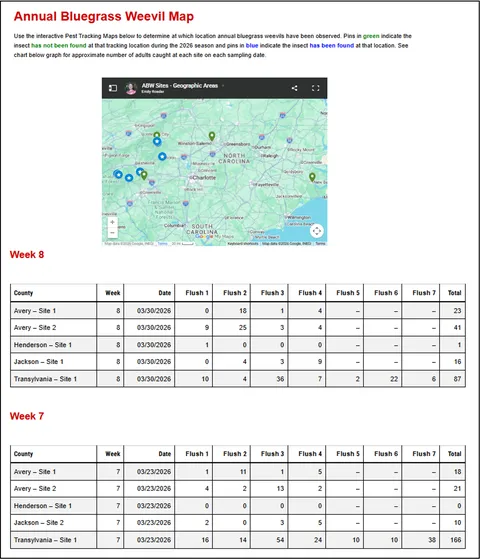Select the green pin southwest of Asheville
The width and height of the screenshot is (480, 559).
point(144,175)
